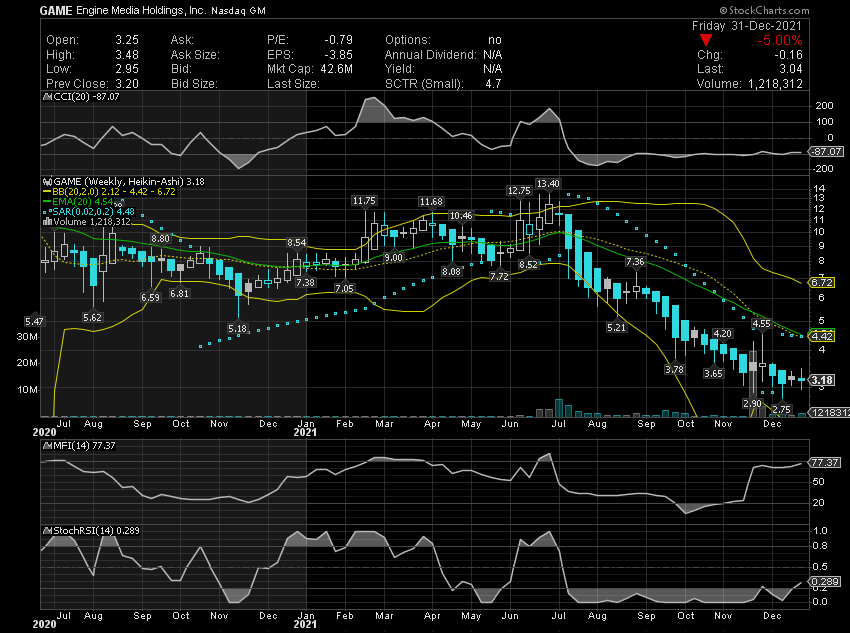Click the 3.65 low price label
Viewport: 850px width, 633px height.
coord(713,373)
